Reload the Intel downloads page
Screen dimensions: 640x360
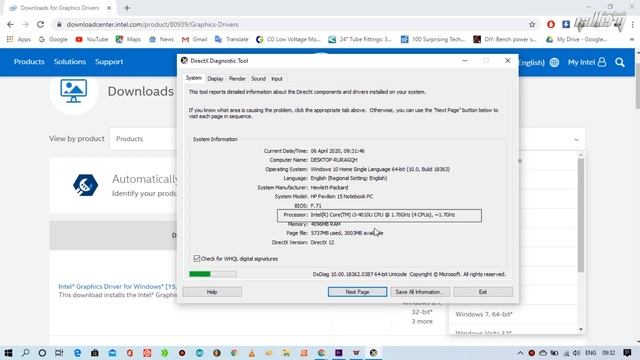tap(40, 24)
